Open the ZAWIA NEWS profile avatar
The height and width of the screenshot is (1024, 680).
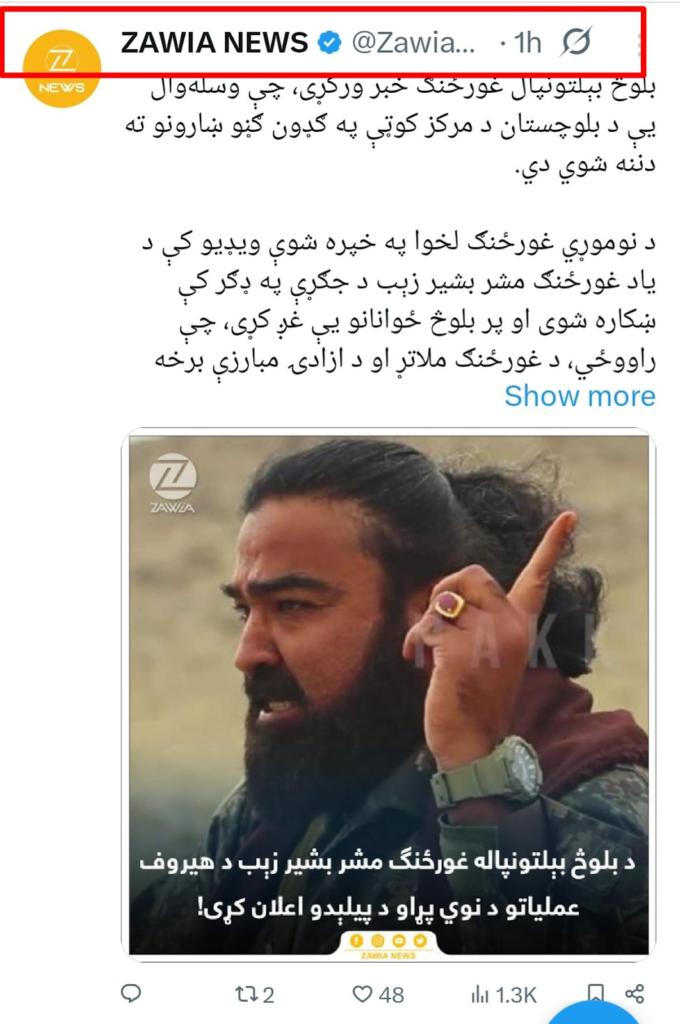pyautogui.click(x=62, y=68)
